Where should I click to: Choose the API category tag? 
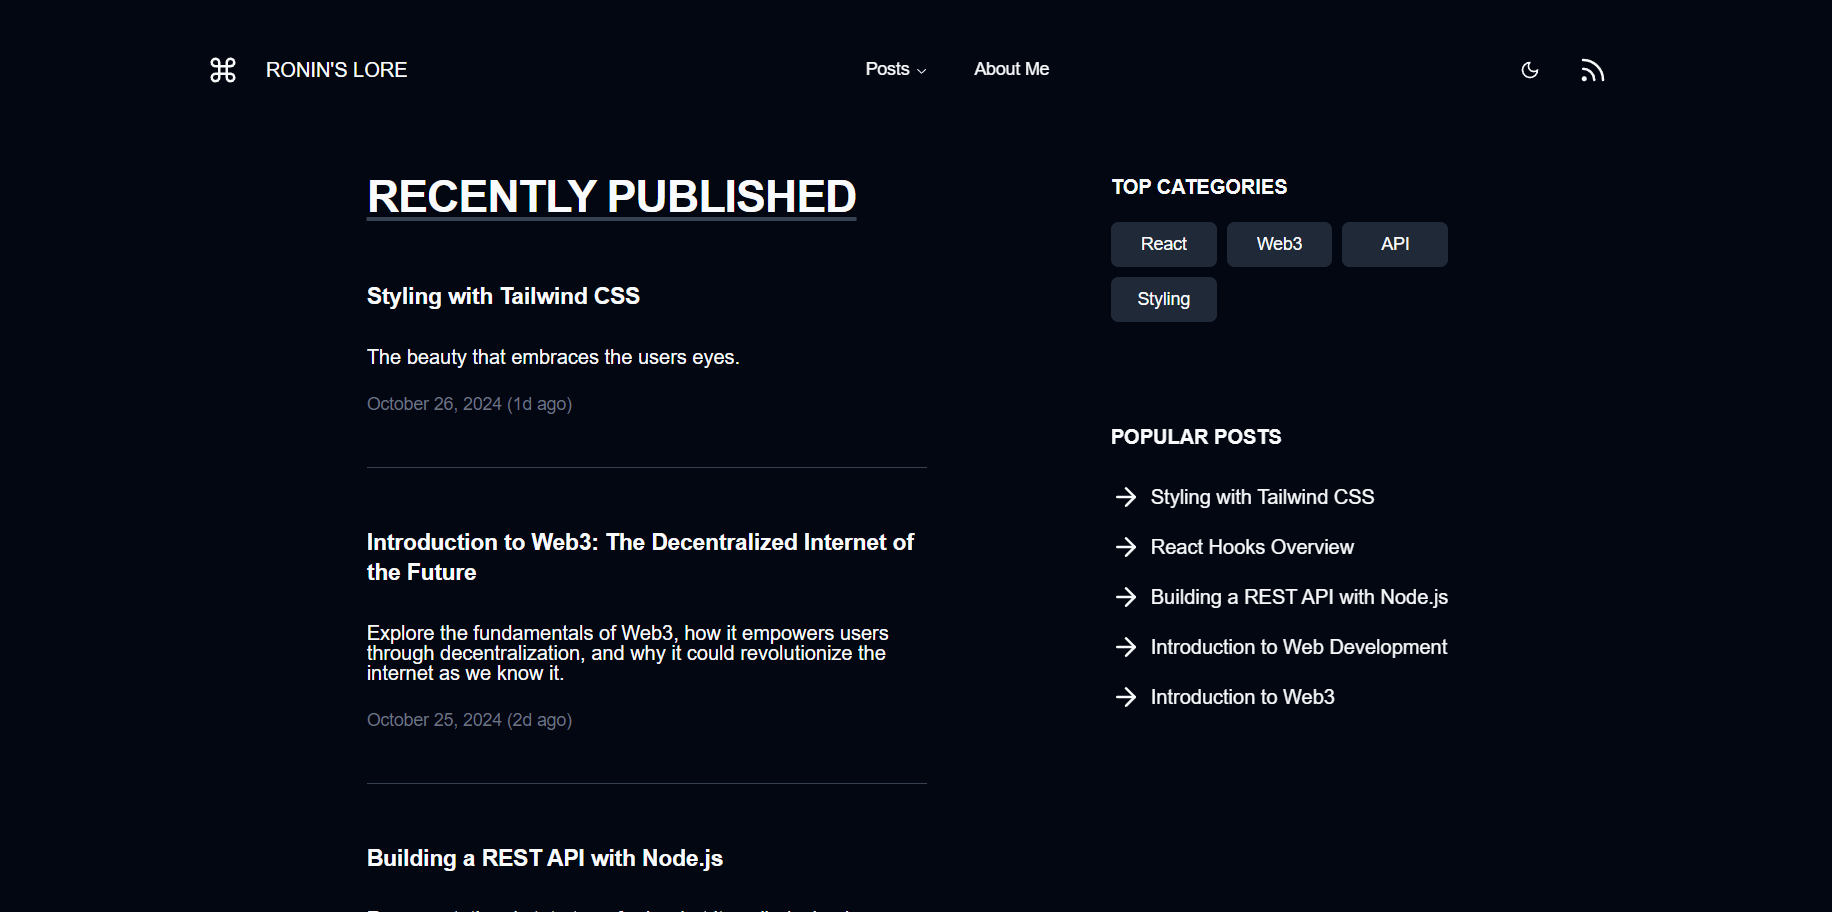point(1394,244)
